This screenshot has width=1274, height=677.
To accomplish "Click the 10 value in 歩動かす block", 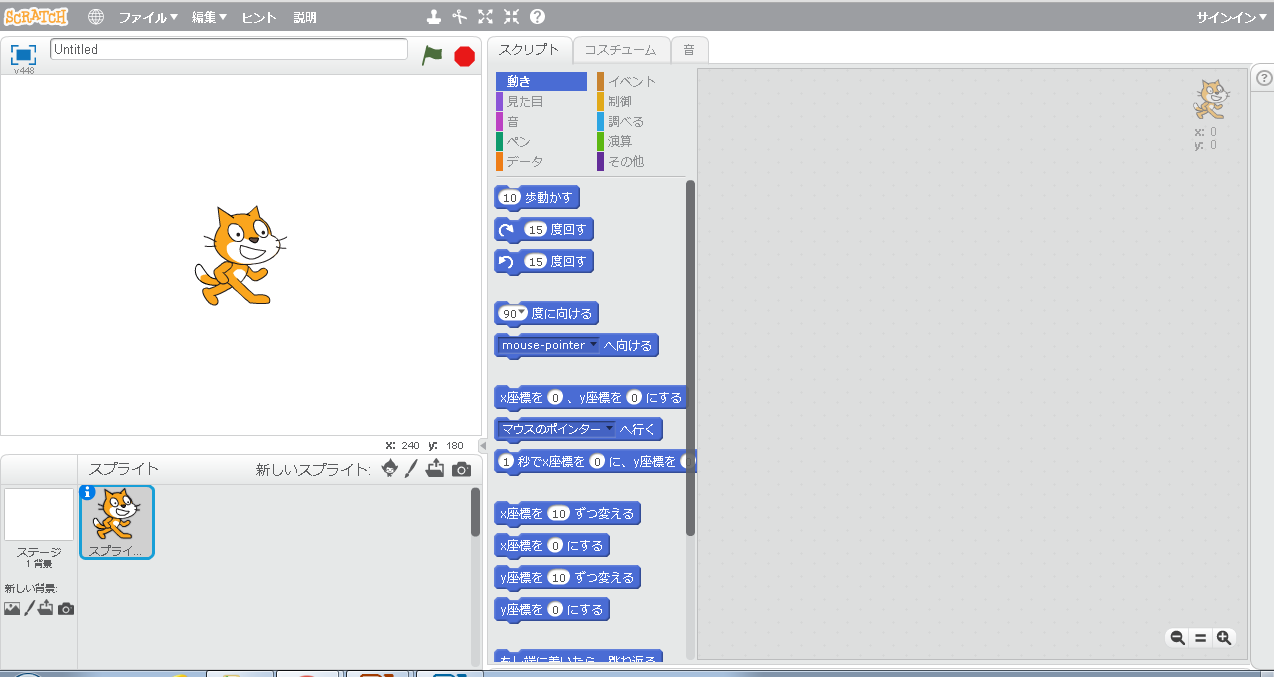I will pos(510,198).
